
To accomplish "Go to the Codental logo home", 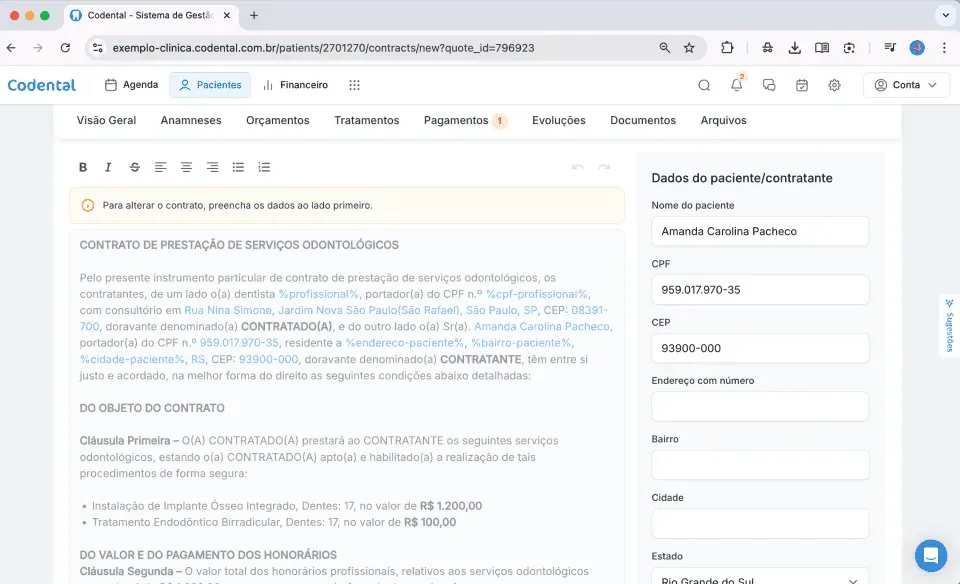I will click(x=42, y=85).
